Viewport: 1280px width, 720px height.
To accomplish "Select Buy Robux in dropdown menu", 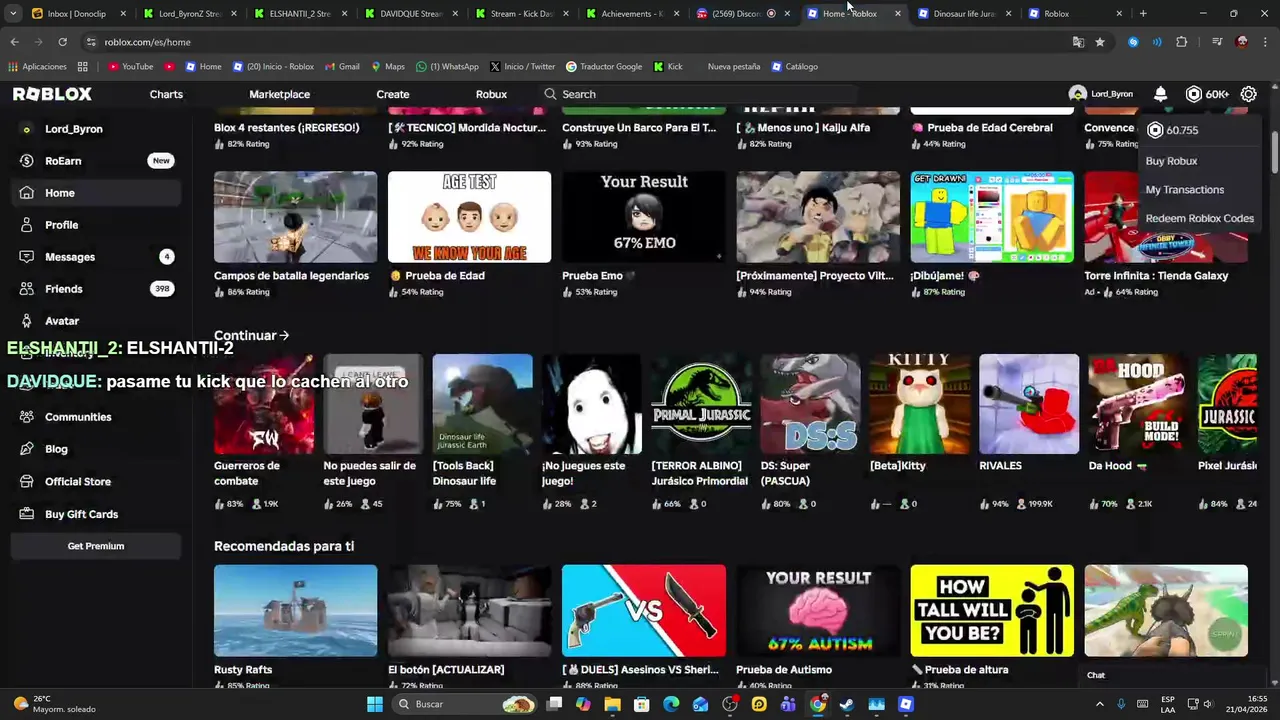I will [1171, 161].
